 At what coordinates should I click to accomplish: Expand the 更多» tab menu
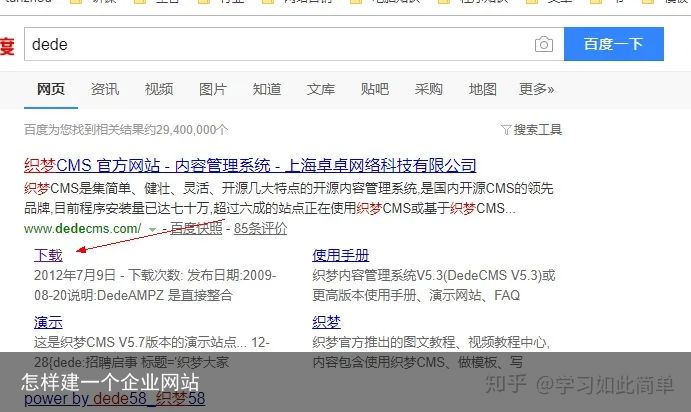pos(536,89)
